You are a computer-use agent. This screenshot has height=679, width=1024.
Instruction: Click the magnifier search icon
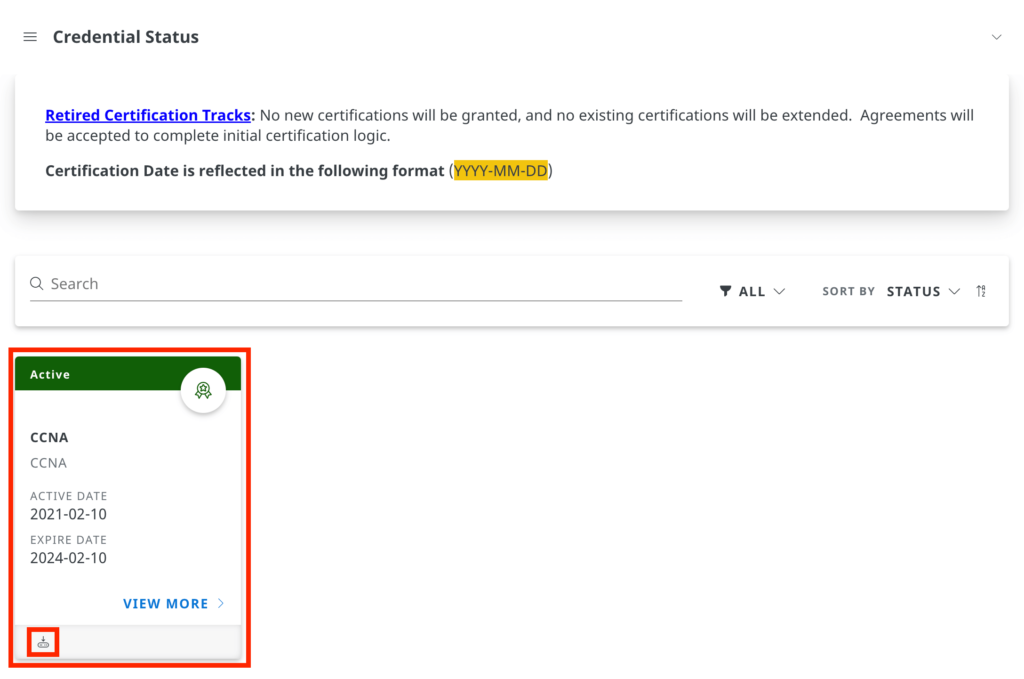click(37, 283)
